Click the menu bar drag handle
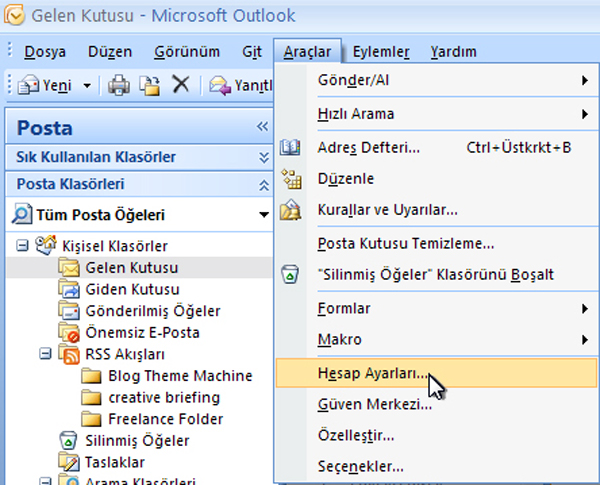 [x=10, y=50]
